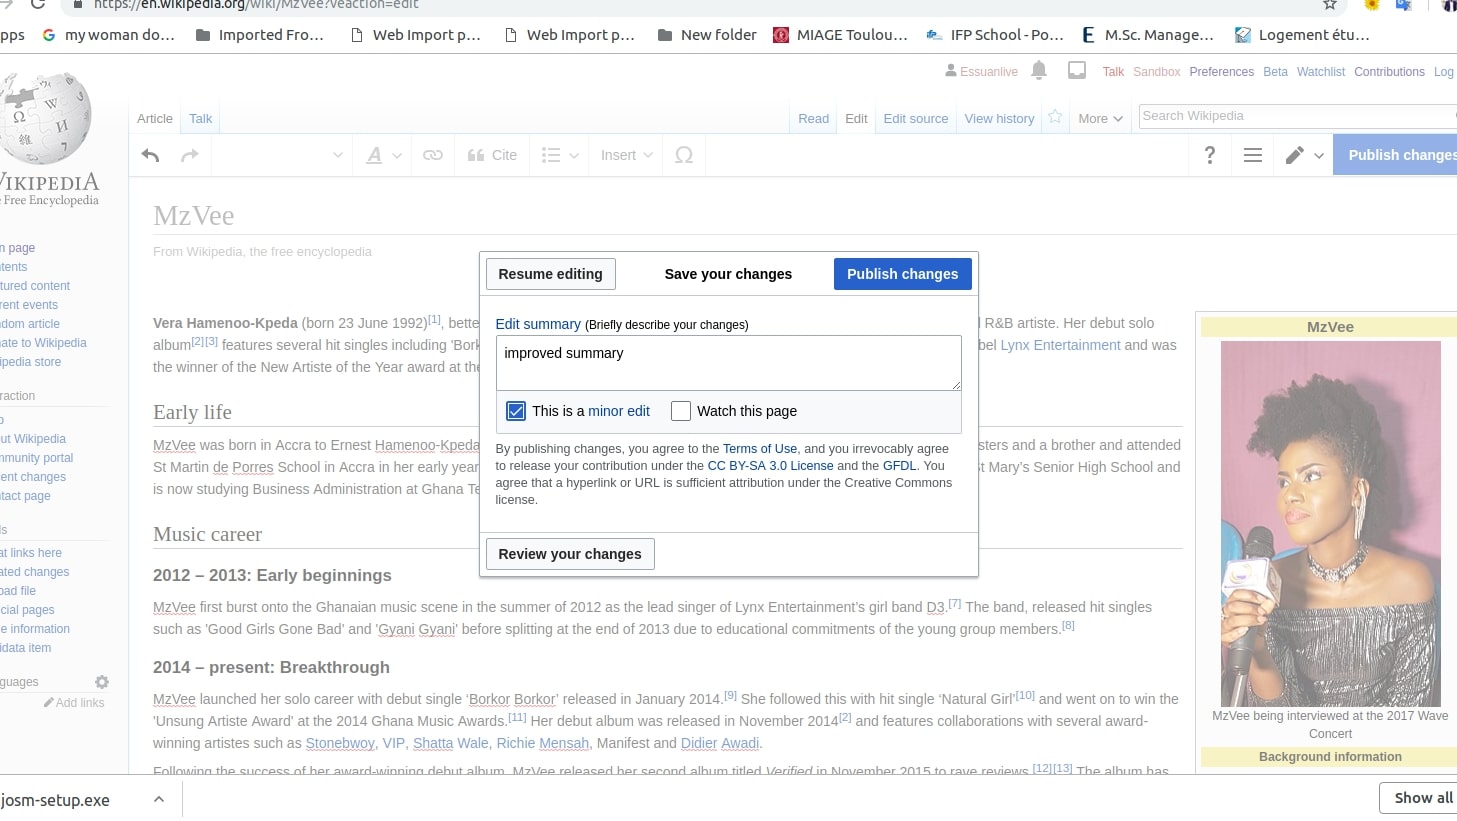The height and width of the screenshot is (821, 1457).
Task: Open the minor edit help link
Action: (x=619, y=411)
